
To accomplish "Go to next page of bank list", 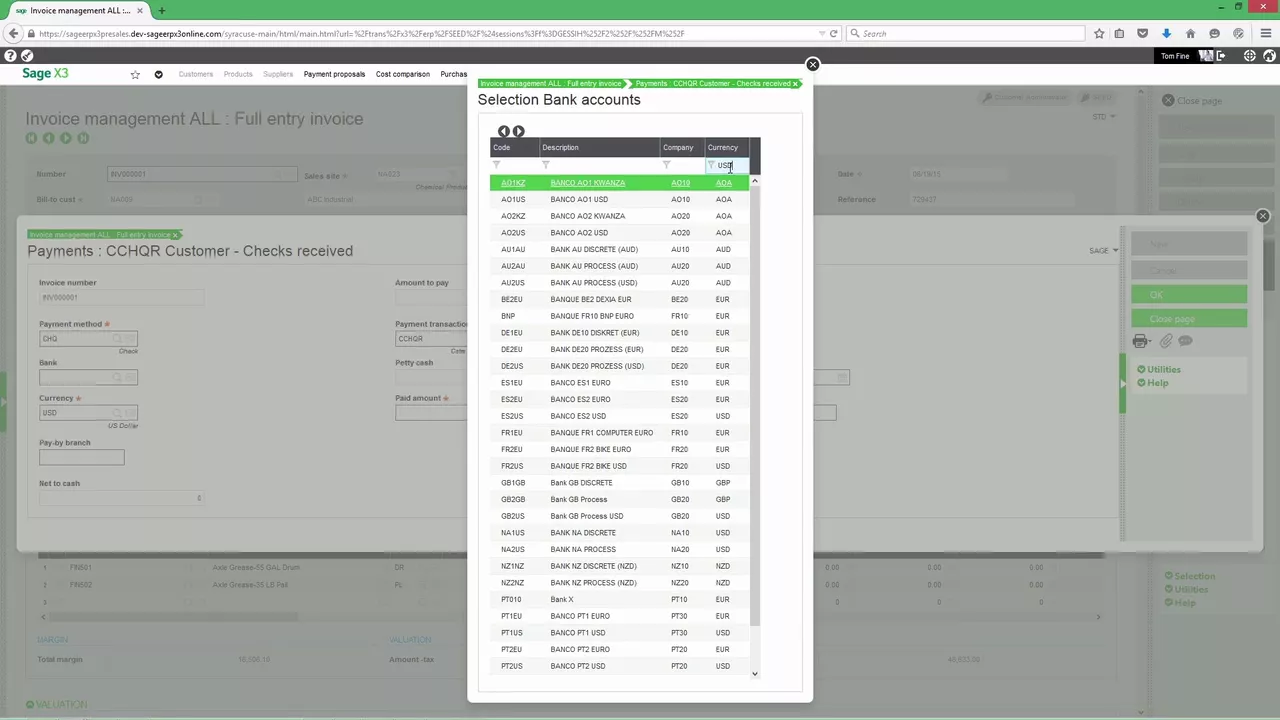I will coord(518,131).
